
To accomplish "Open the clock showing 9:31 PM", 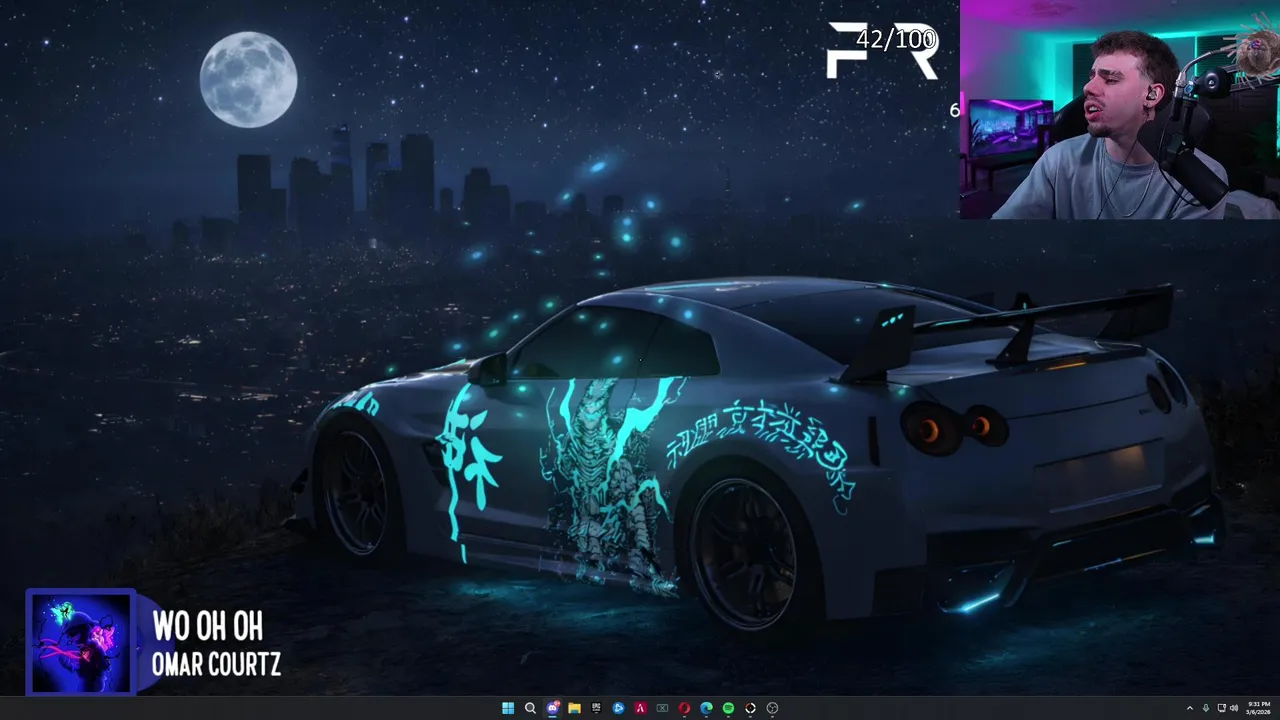I will coord(1259,708).
